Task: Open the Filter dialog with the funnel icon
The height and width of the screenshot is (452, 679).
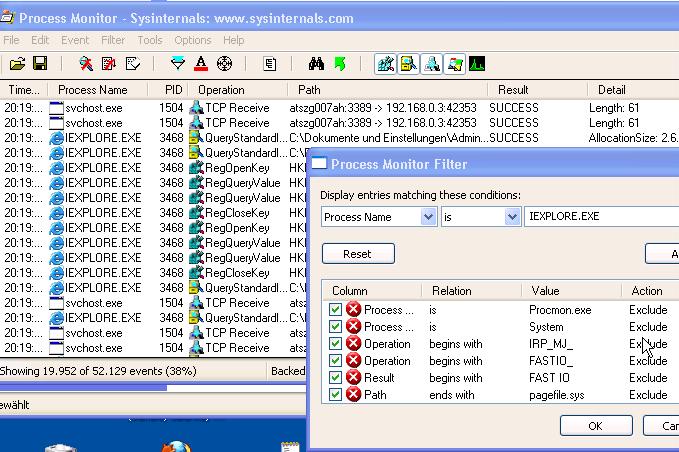Action: [178, 64]
